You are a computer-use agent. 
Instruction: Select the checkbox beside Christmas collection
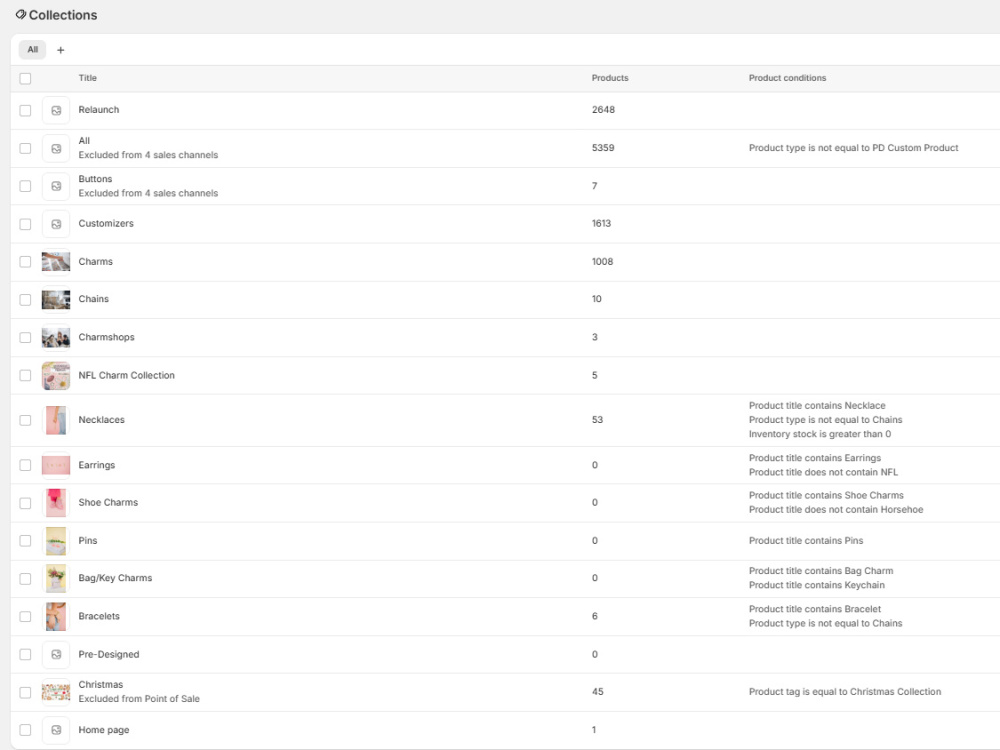(26, 692)
